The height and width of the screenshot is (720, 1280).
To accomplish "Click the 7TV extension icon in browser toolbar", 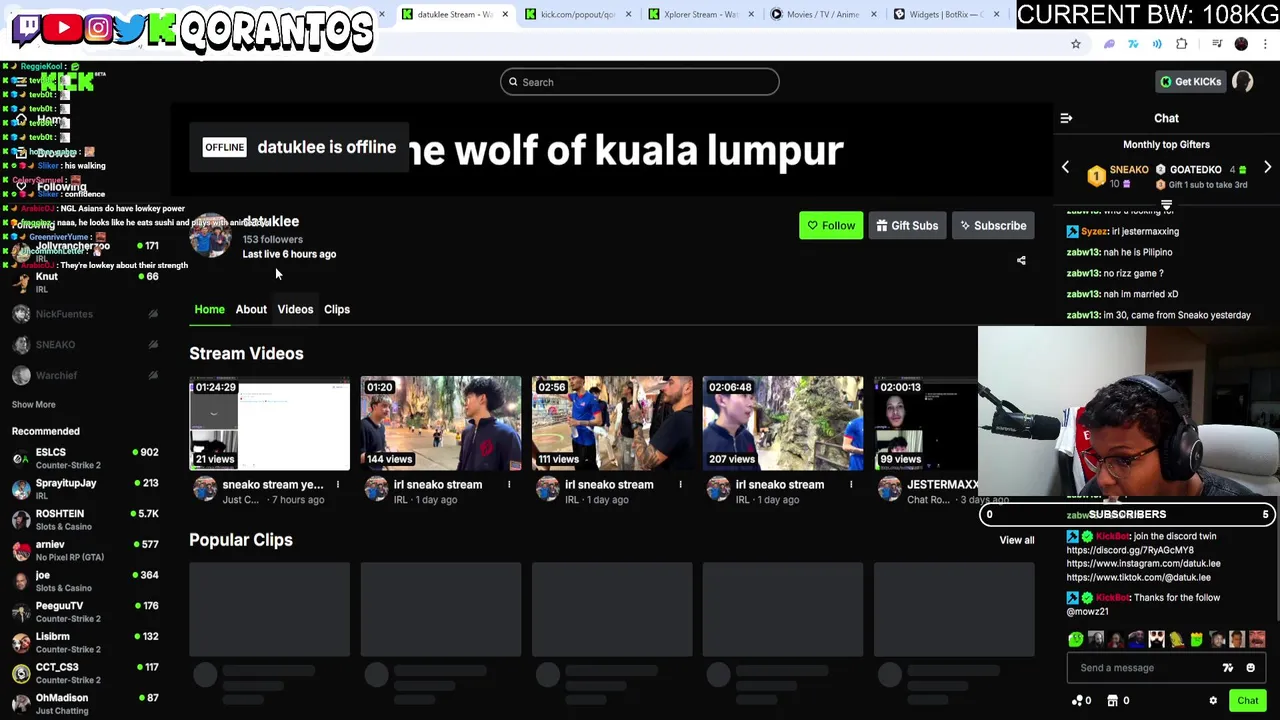I will [1133, 44].
